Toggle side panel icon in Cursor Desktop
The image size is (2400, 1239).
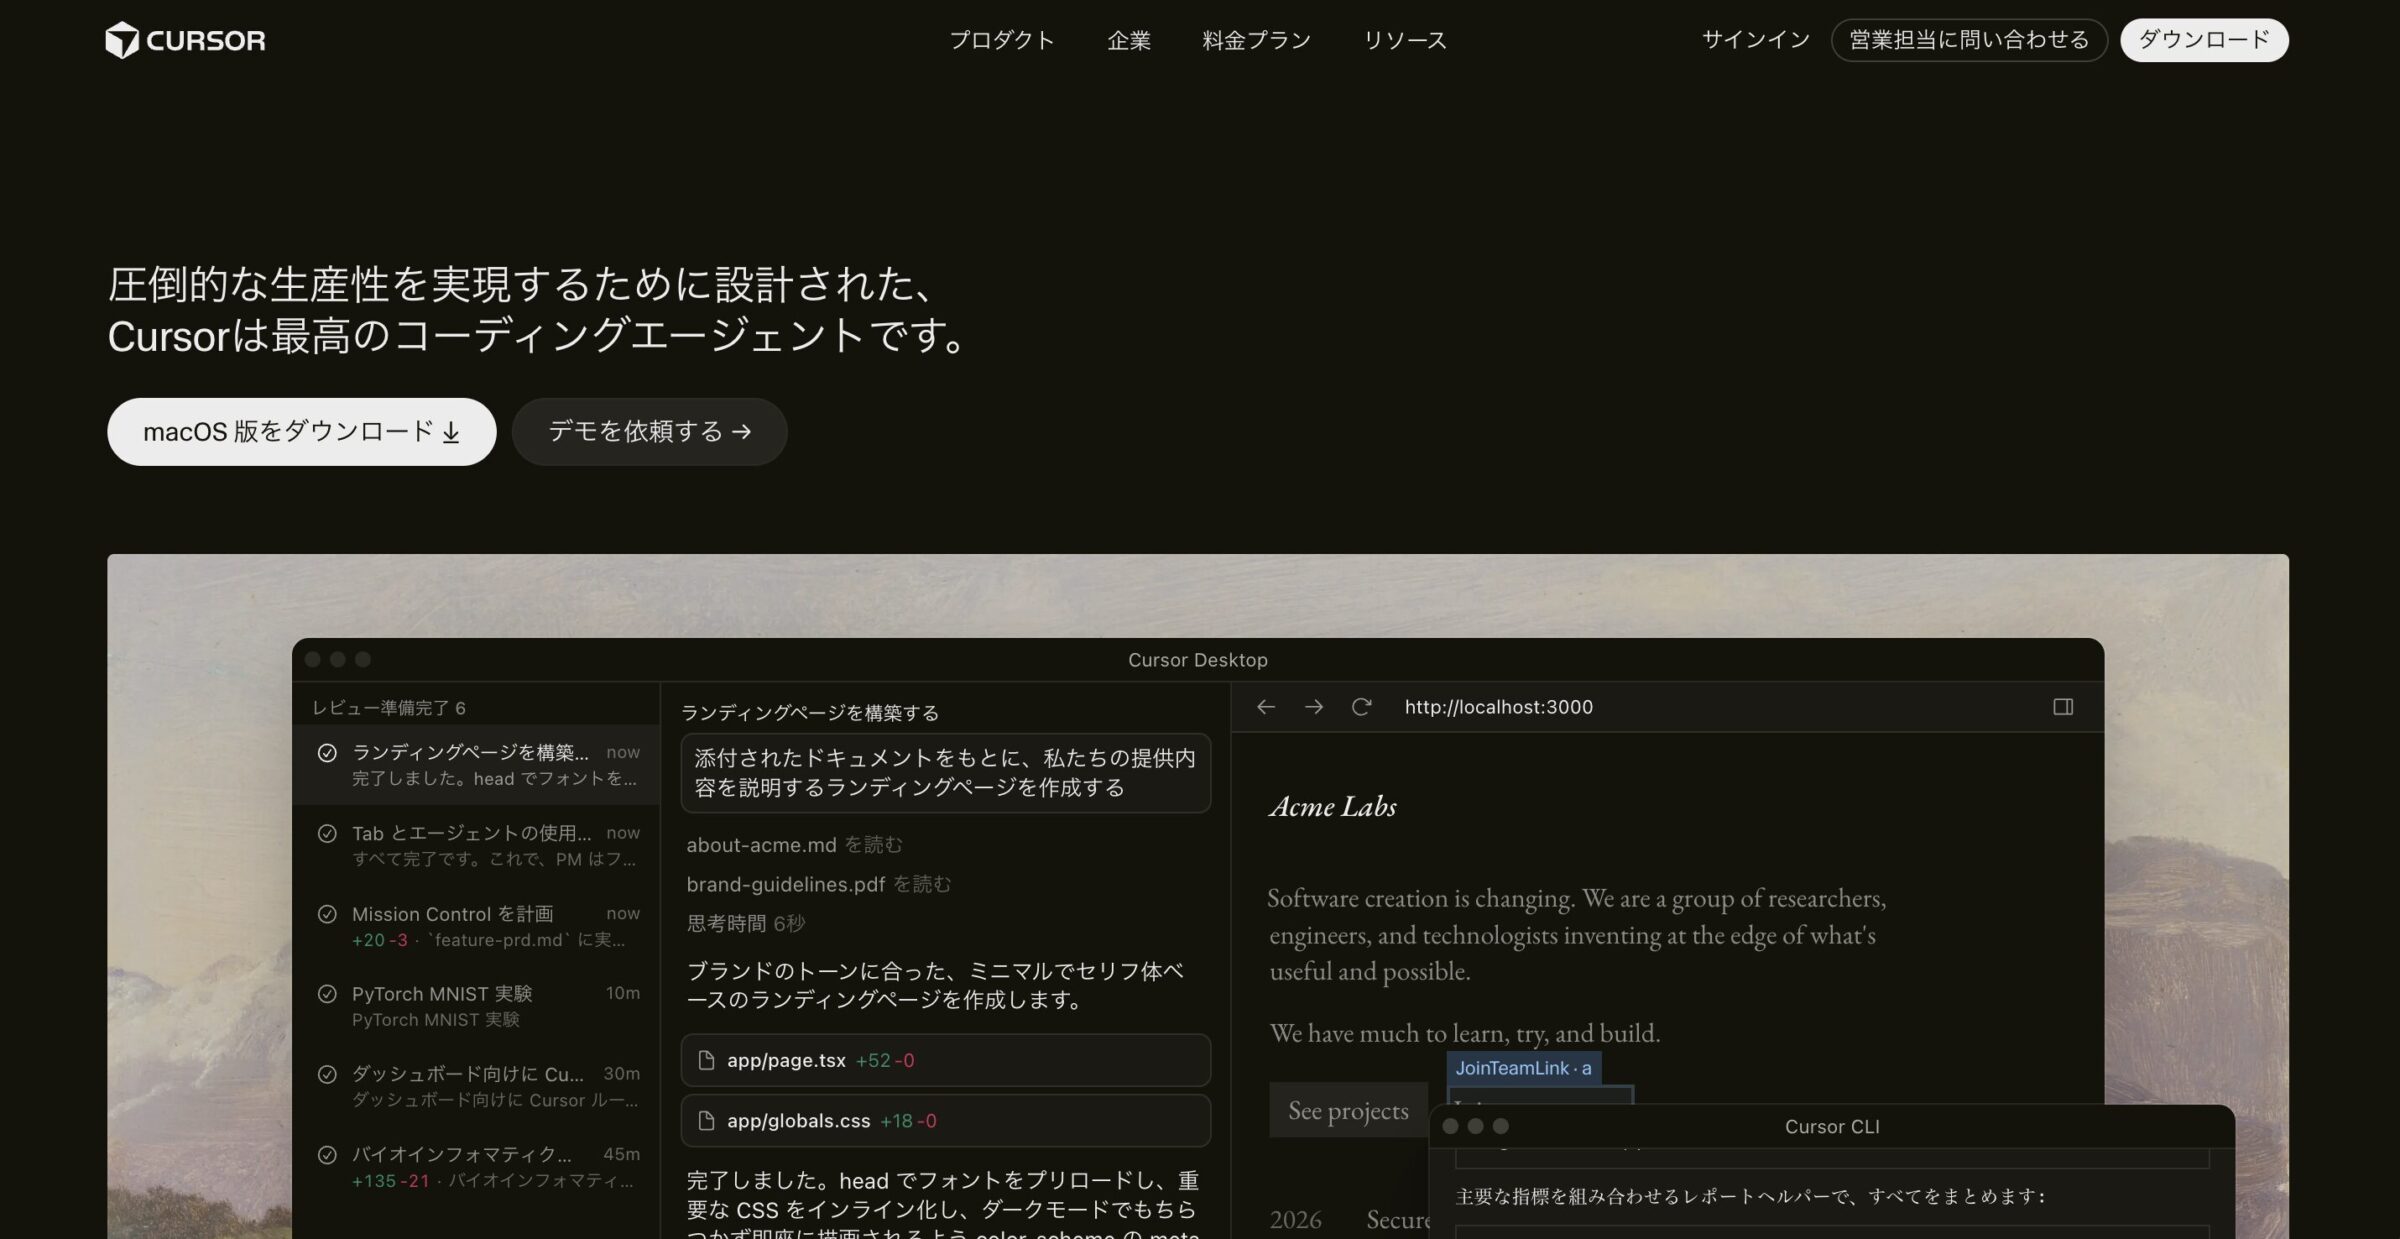[2063, 707]
